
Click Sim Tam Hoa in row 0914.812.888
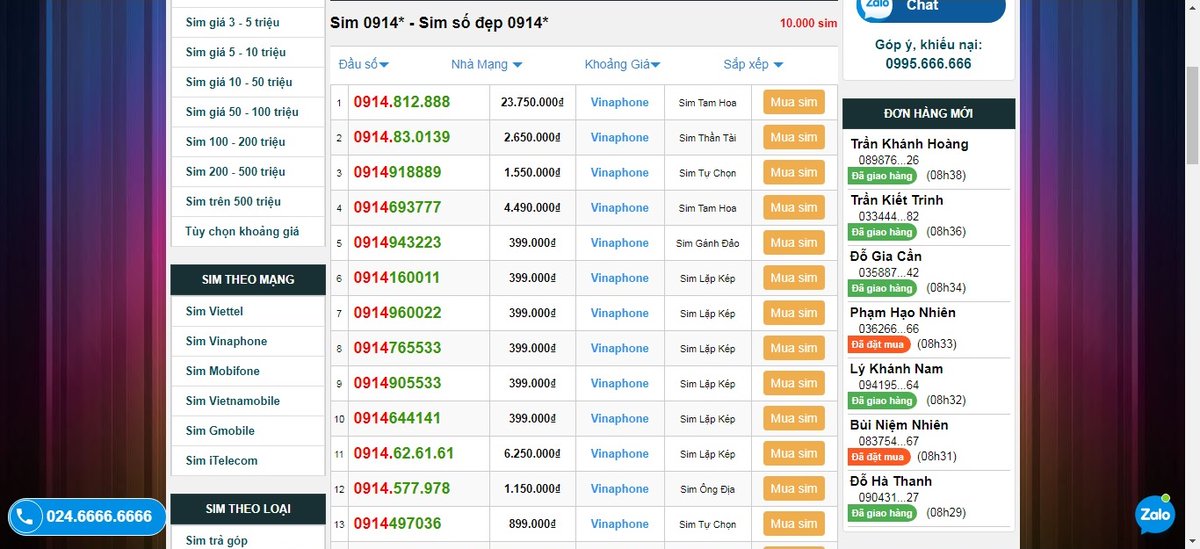click(x=707, y=102)
